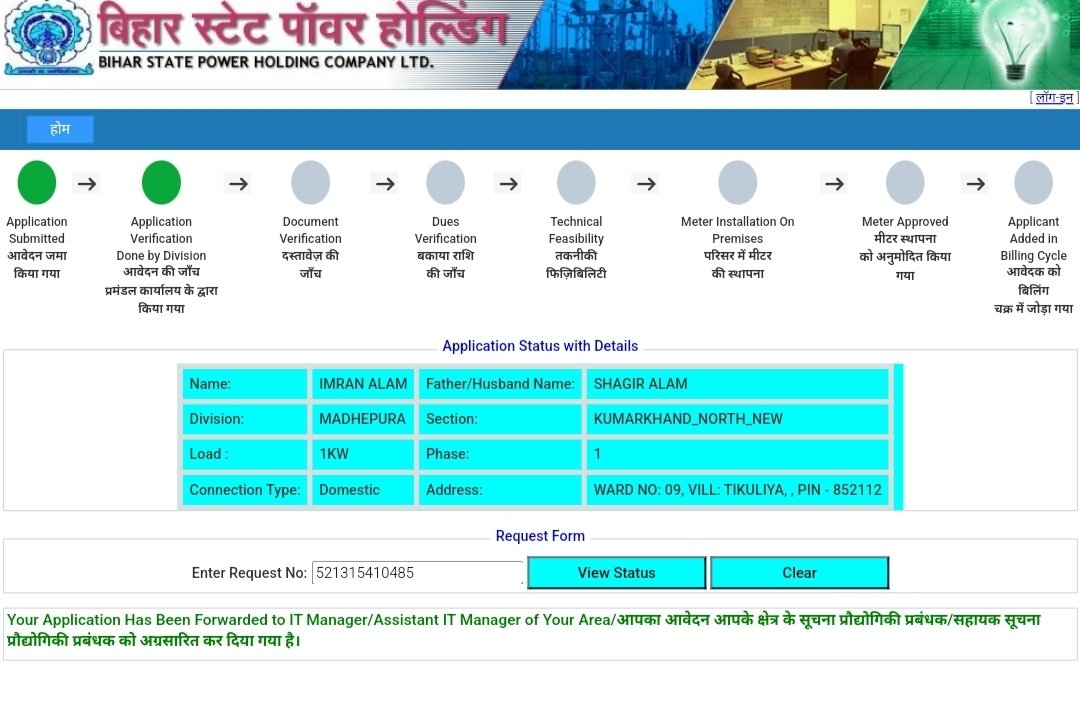Click the View Status button

pyautogui.click(x=616, y=573)
